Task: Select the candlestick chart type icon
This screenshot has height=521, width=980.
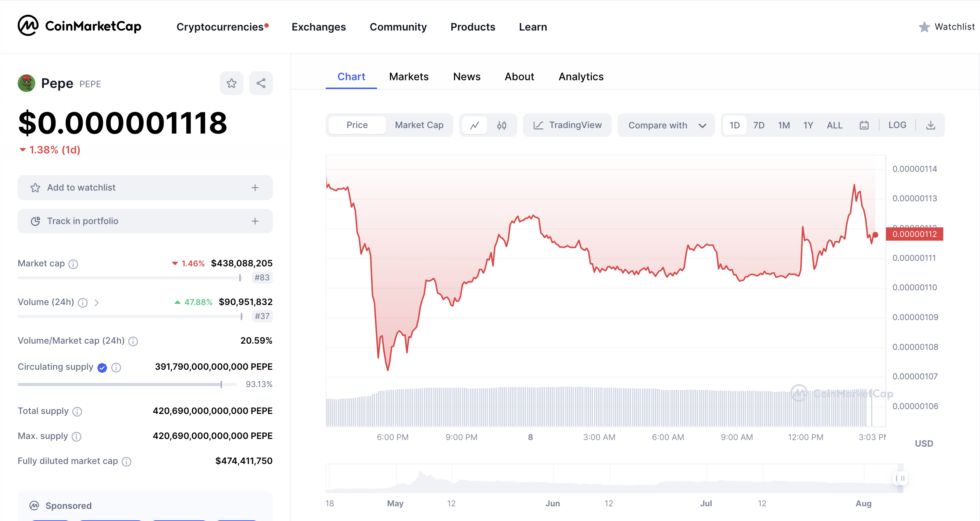Action: pos(501,125)
